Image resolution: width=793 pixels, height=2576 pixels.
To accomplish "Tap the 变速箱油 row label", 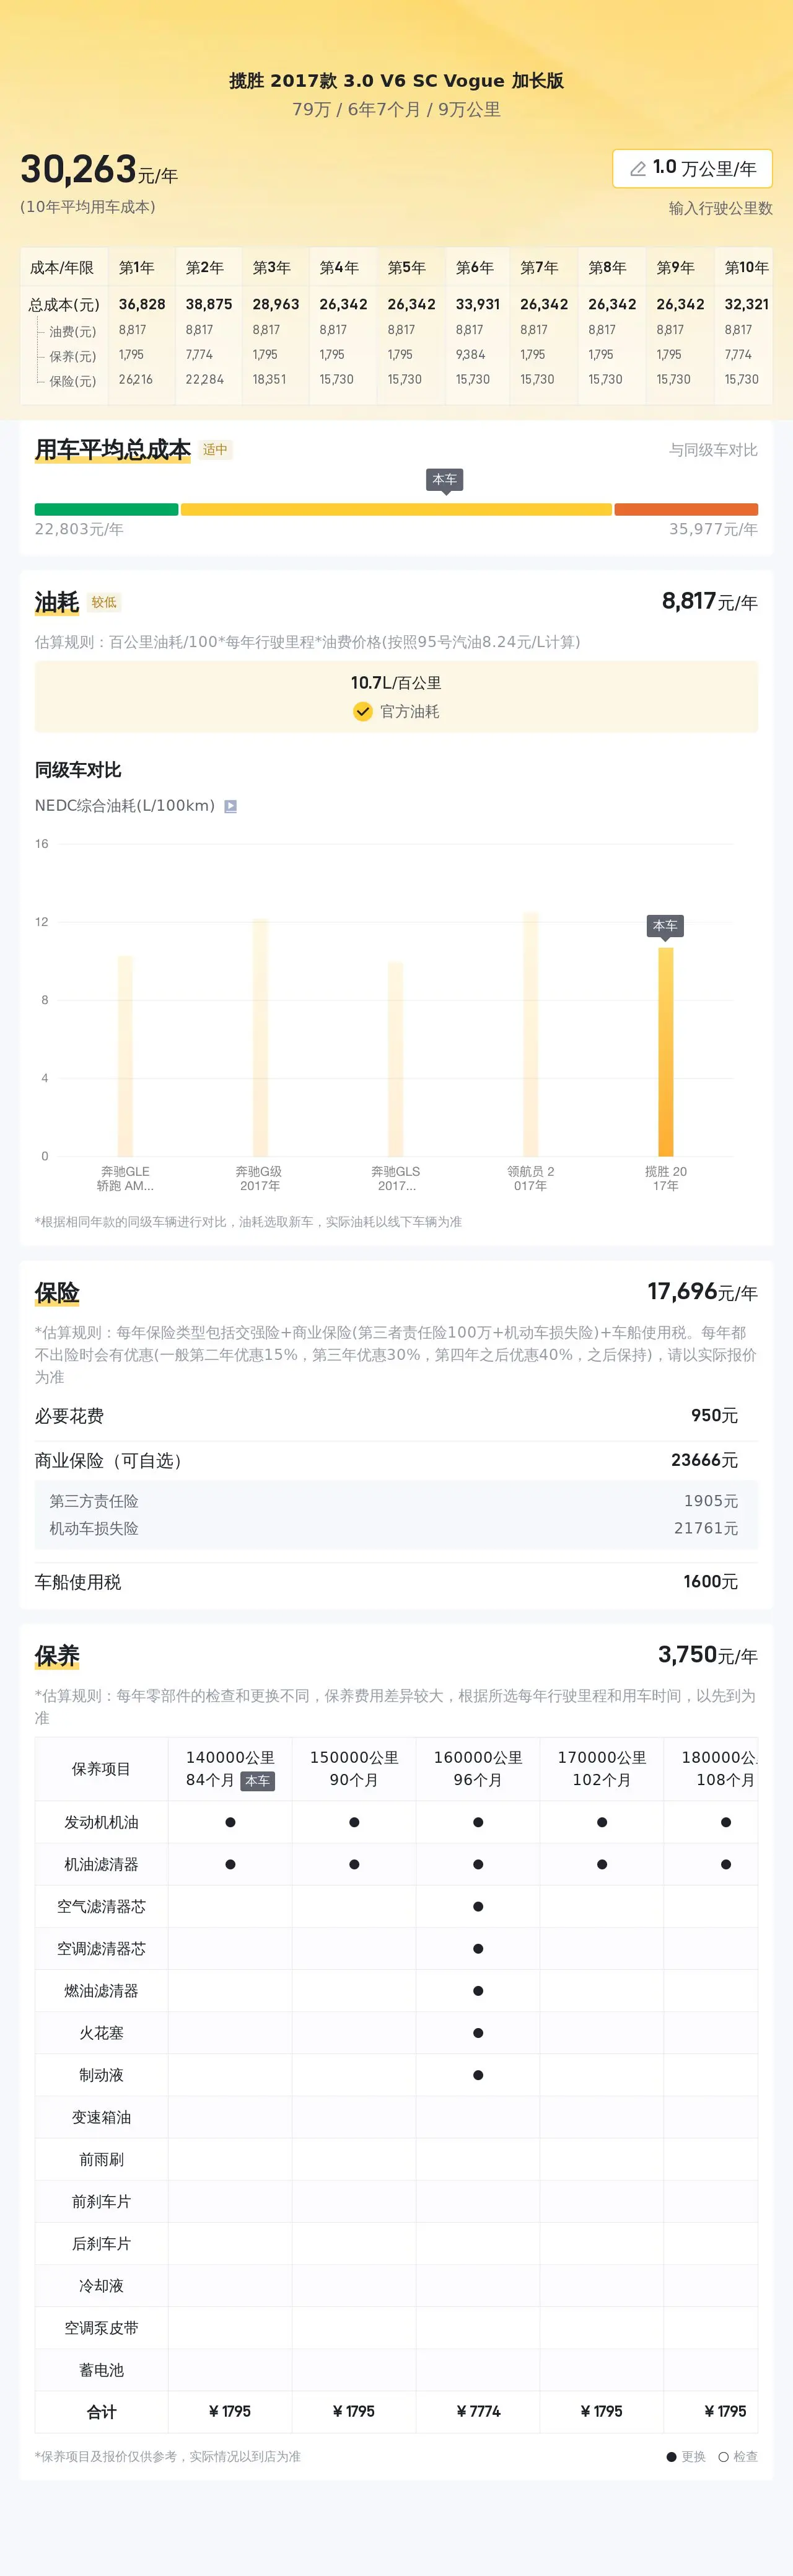I will 101,2117.
